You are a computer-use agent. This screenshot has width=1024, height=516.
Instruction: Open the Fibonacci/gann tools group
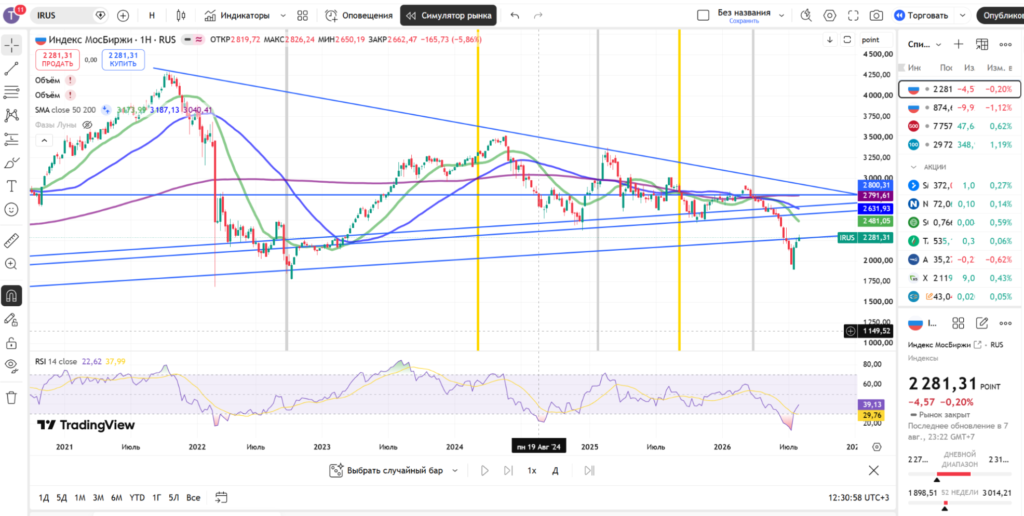coord(12,91)
